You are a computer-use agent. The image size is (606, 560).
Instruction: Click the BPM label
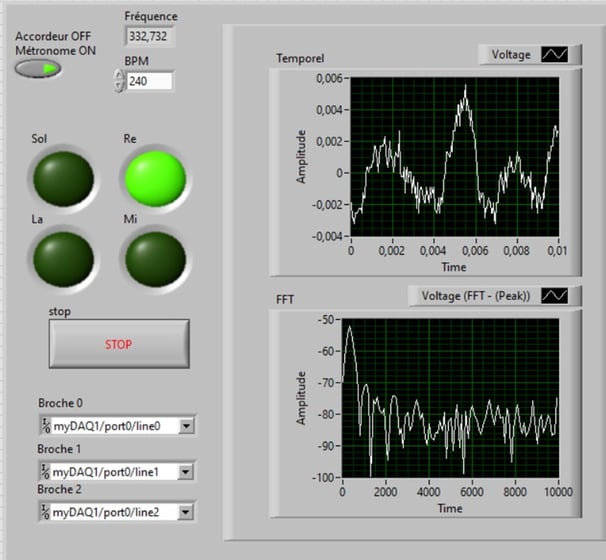click(136, 61)
